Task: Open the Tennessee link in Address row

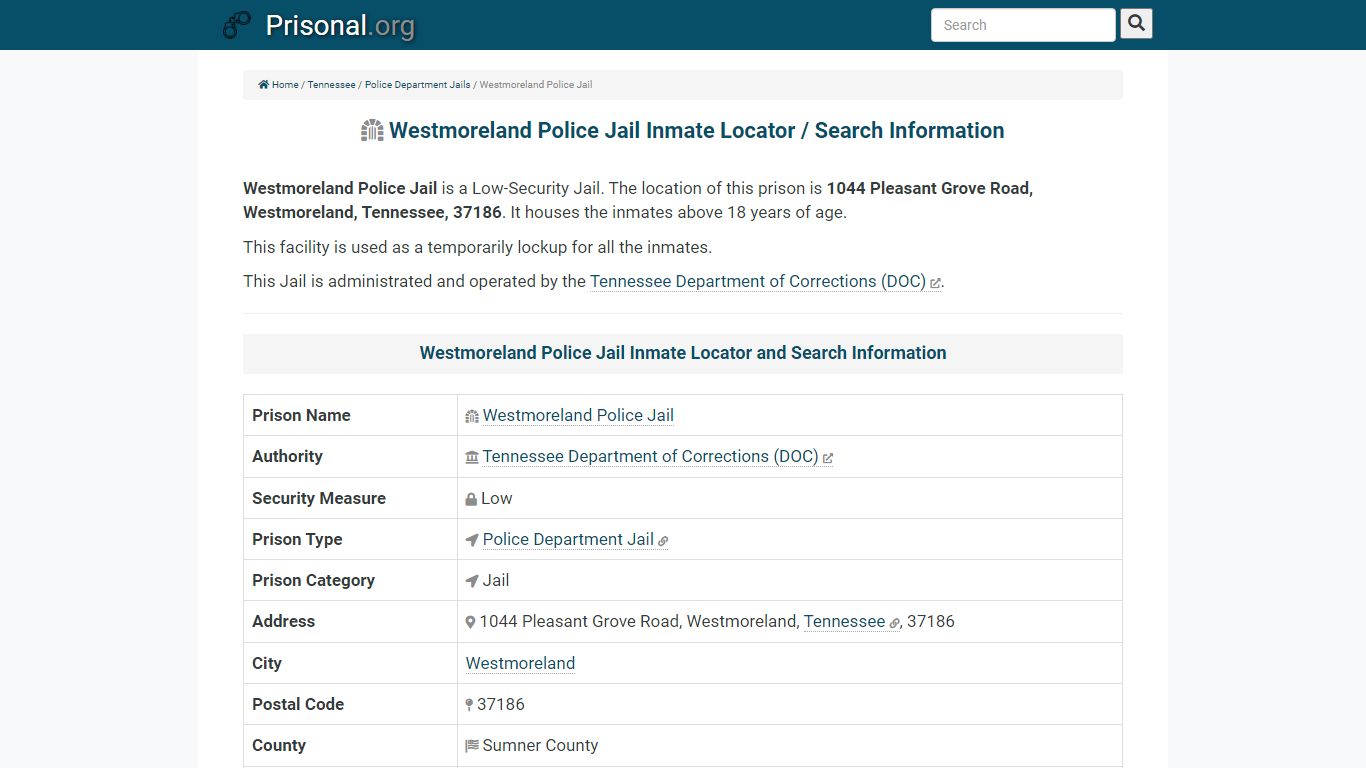Action: click(844, 621)
